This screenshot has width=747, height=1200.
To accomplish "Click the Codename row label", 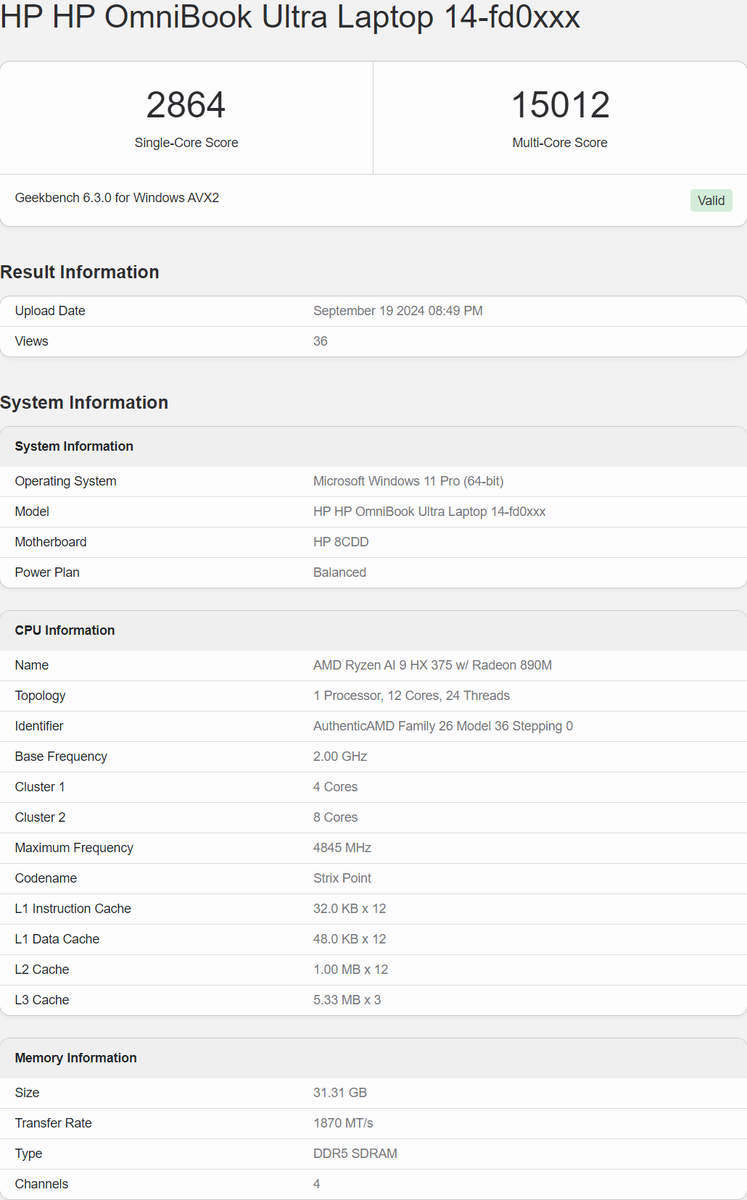I will point(46,878).
